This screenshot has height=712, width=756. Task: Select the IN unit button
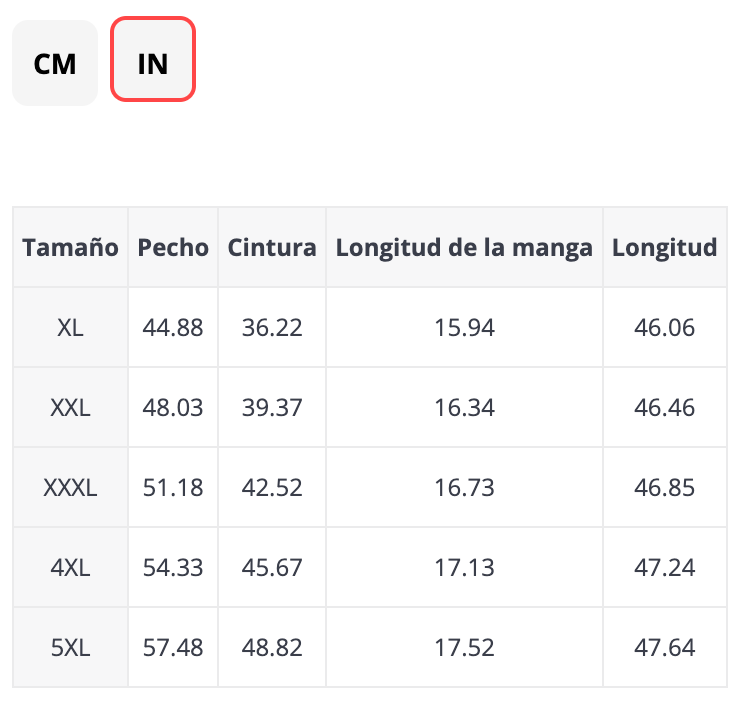[152, 64]
